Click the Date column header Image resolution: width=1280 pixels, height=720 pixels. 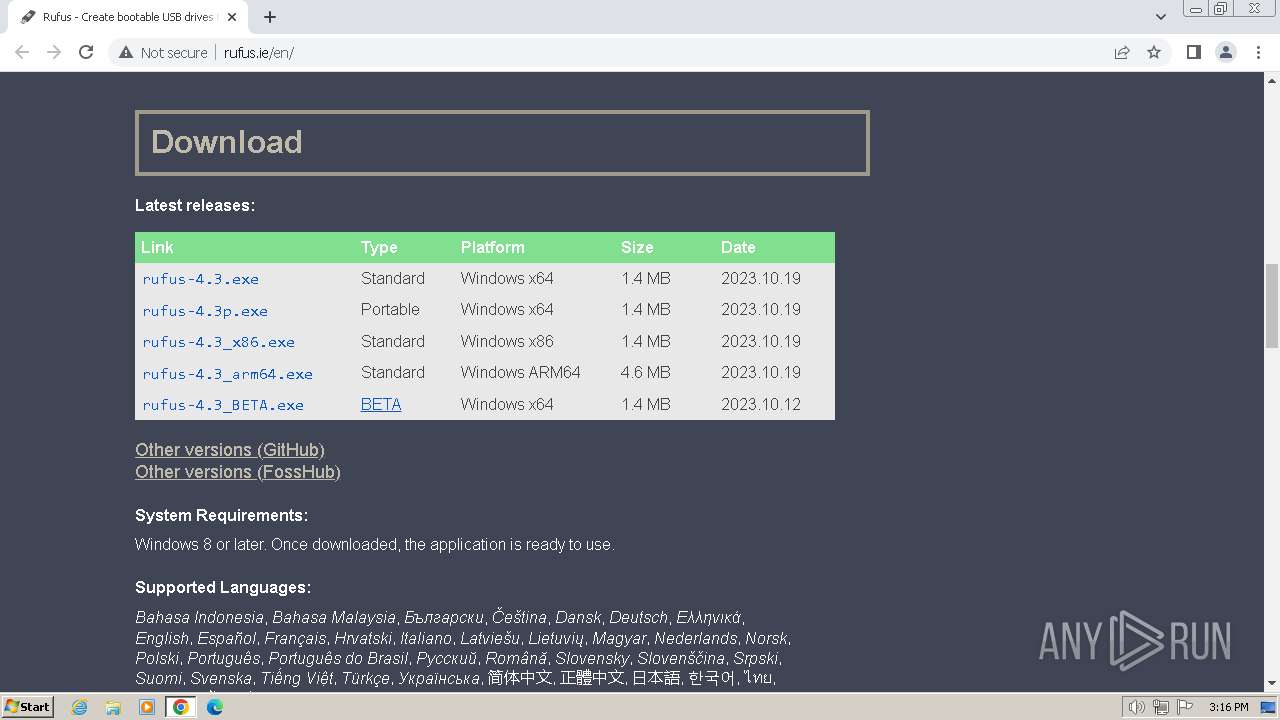click(x=738, y=247)
